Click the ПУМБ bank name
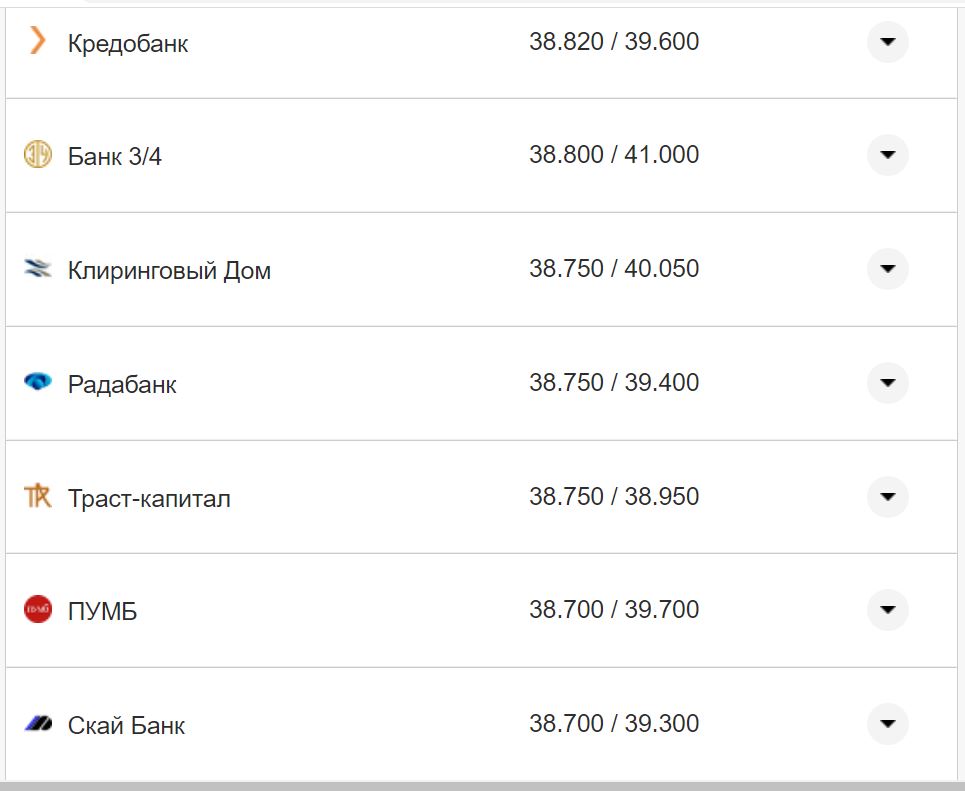965x791 pixels. coord(105,609)
